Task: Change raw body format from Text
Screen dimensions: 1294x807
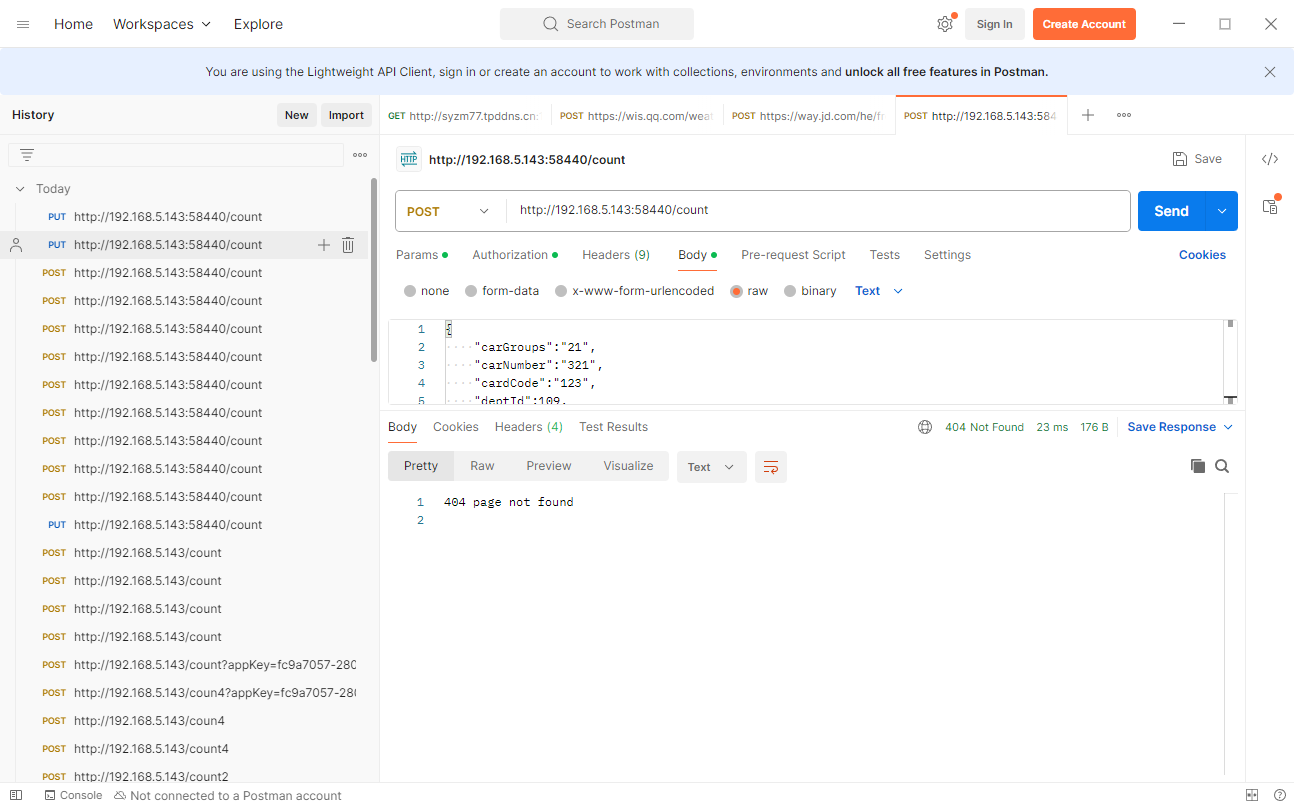Action: tap(879, 291)
